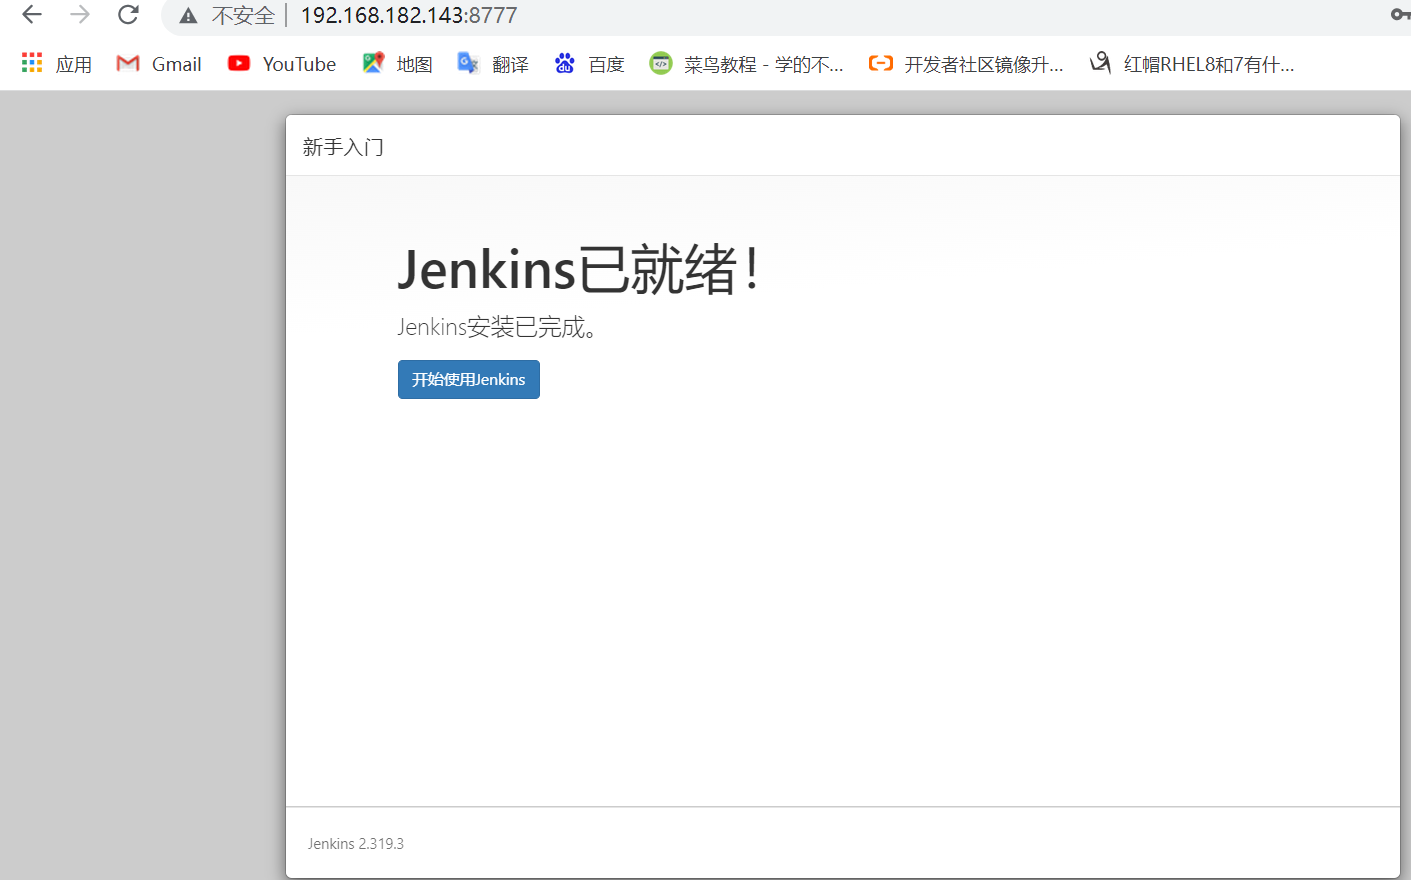The width and height of the screenshot is (1411, 880).
Task: Click the Jenkins已就绪 heading
Action: tap(578, 268)
